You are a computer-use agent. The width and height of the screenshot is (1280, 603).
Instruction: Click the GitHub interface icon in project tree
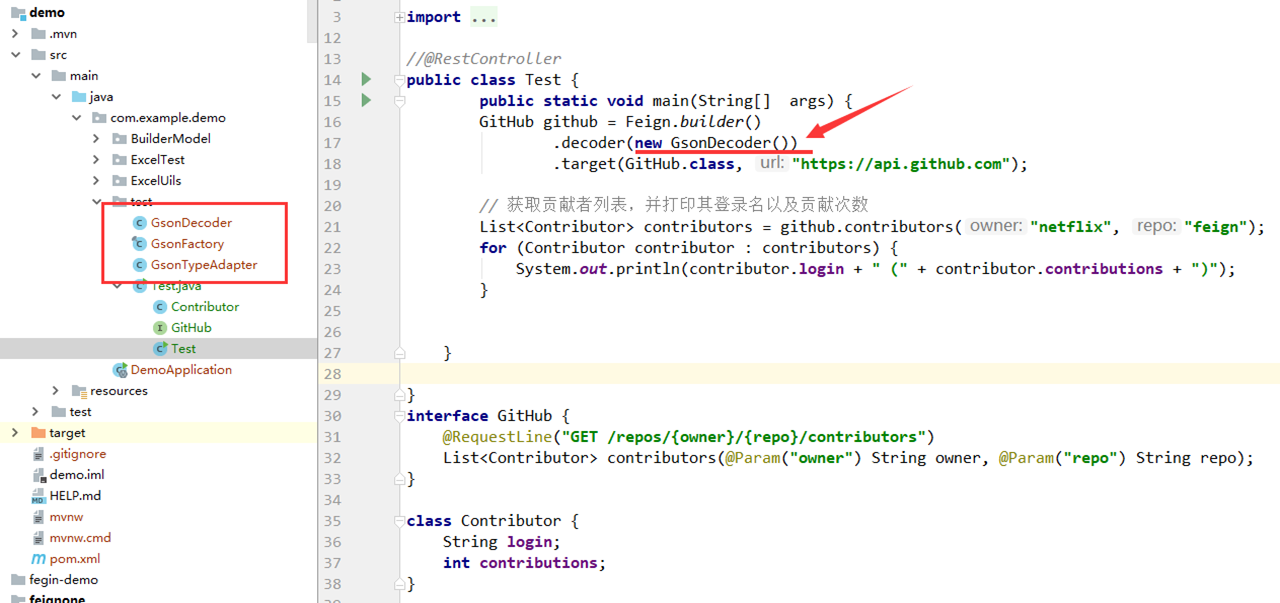(159, 327)
